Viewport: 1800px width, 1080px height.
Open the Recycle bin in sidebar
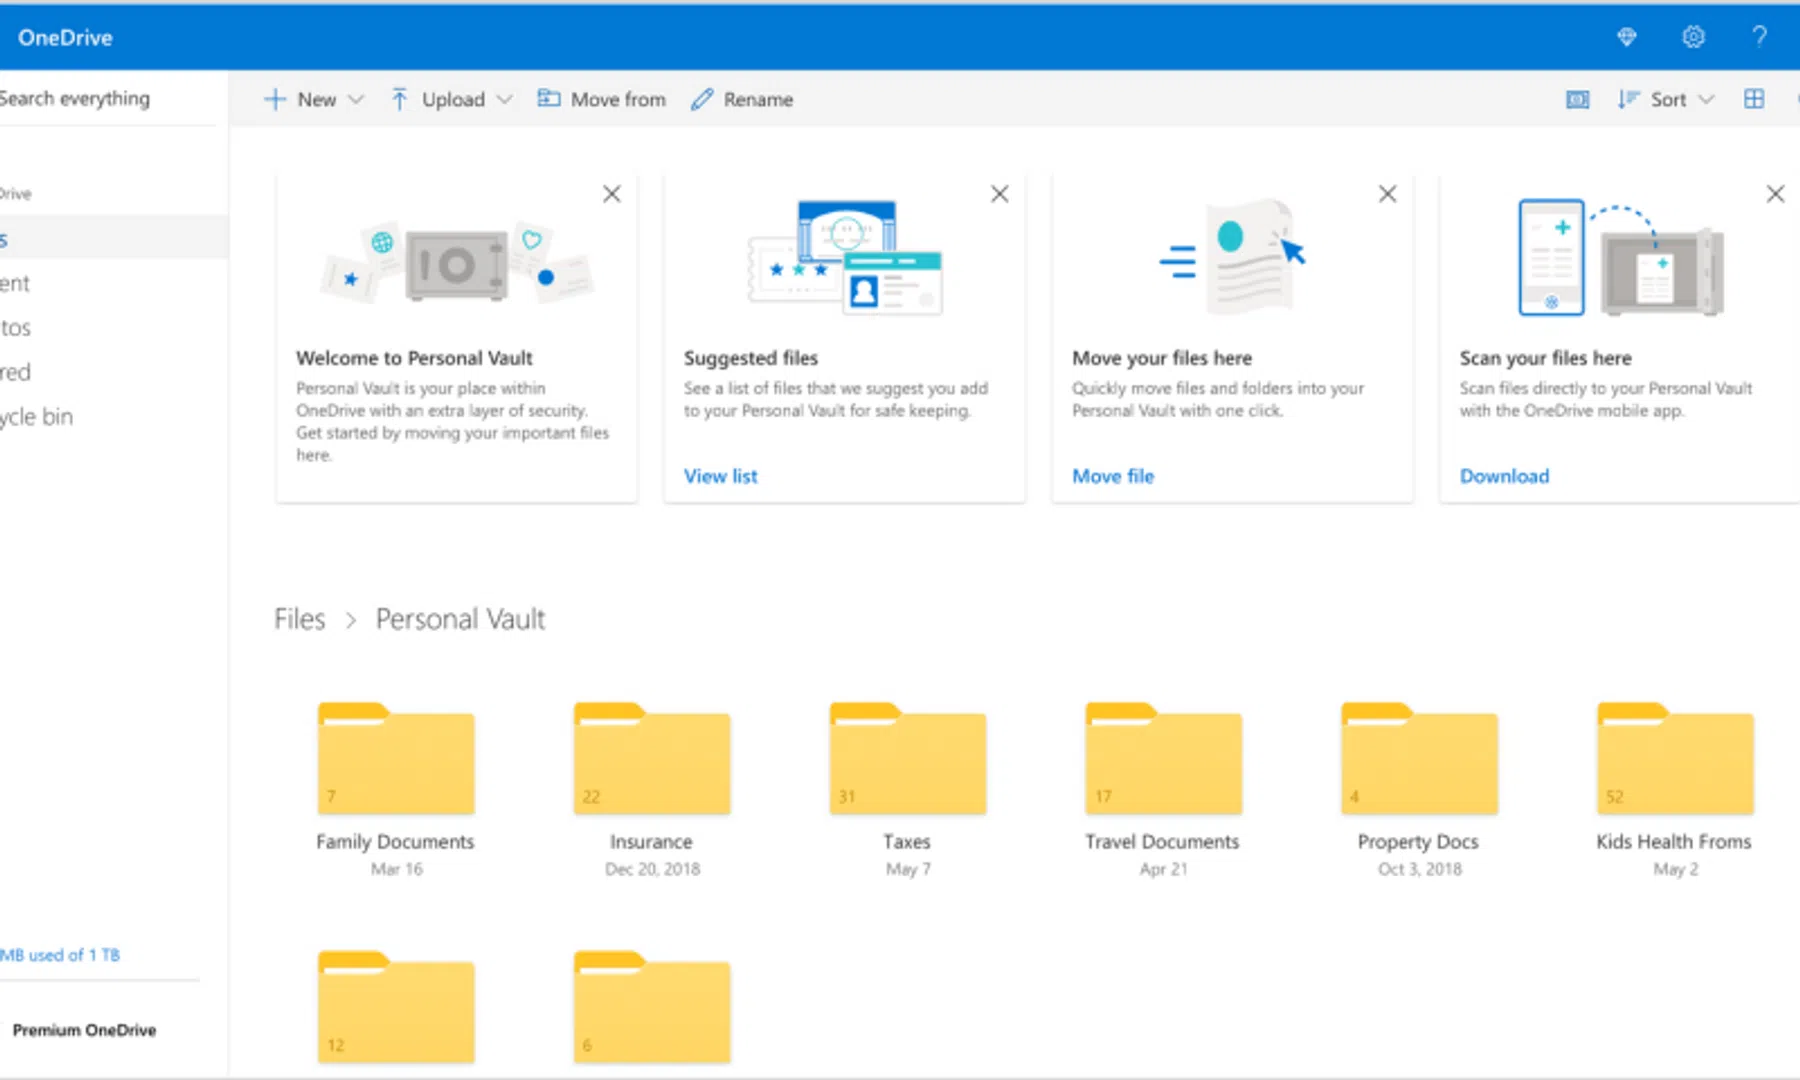click(x=114, y=416)
